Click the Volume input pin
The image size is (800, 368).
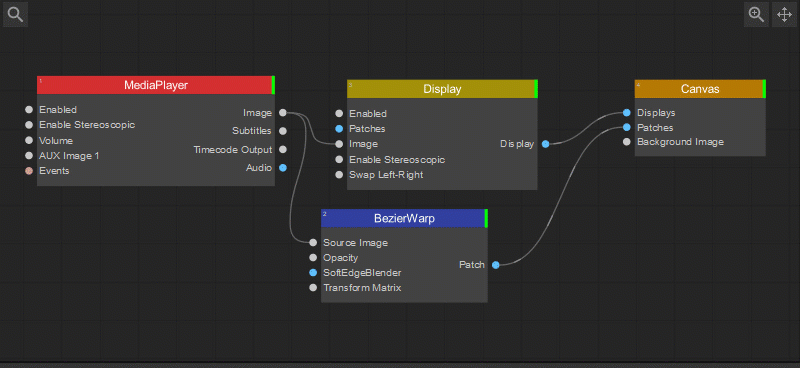pos(29,140)
